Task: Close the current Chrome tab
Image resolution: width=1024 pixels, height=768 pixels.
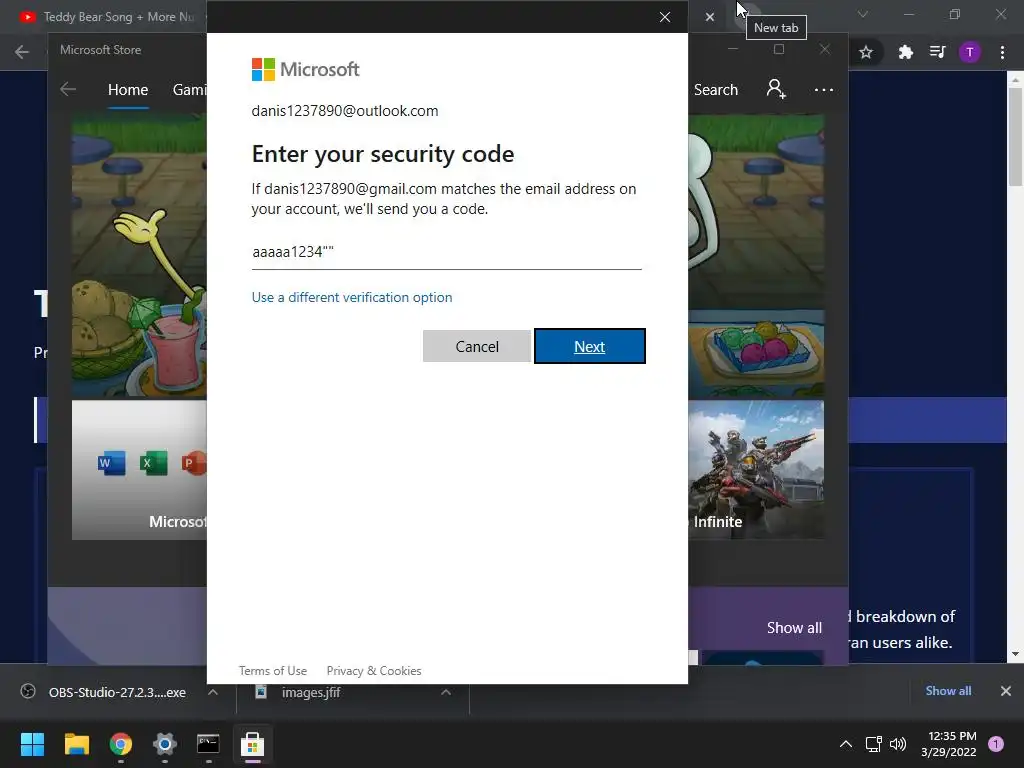Action: tap(710, 17)
